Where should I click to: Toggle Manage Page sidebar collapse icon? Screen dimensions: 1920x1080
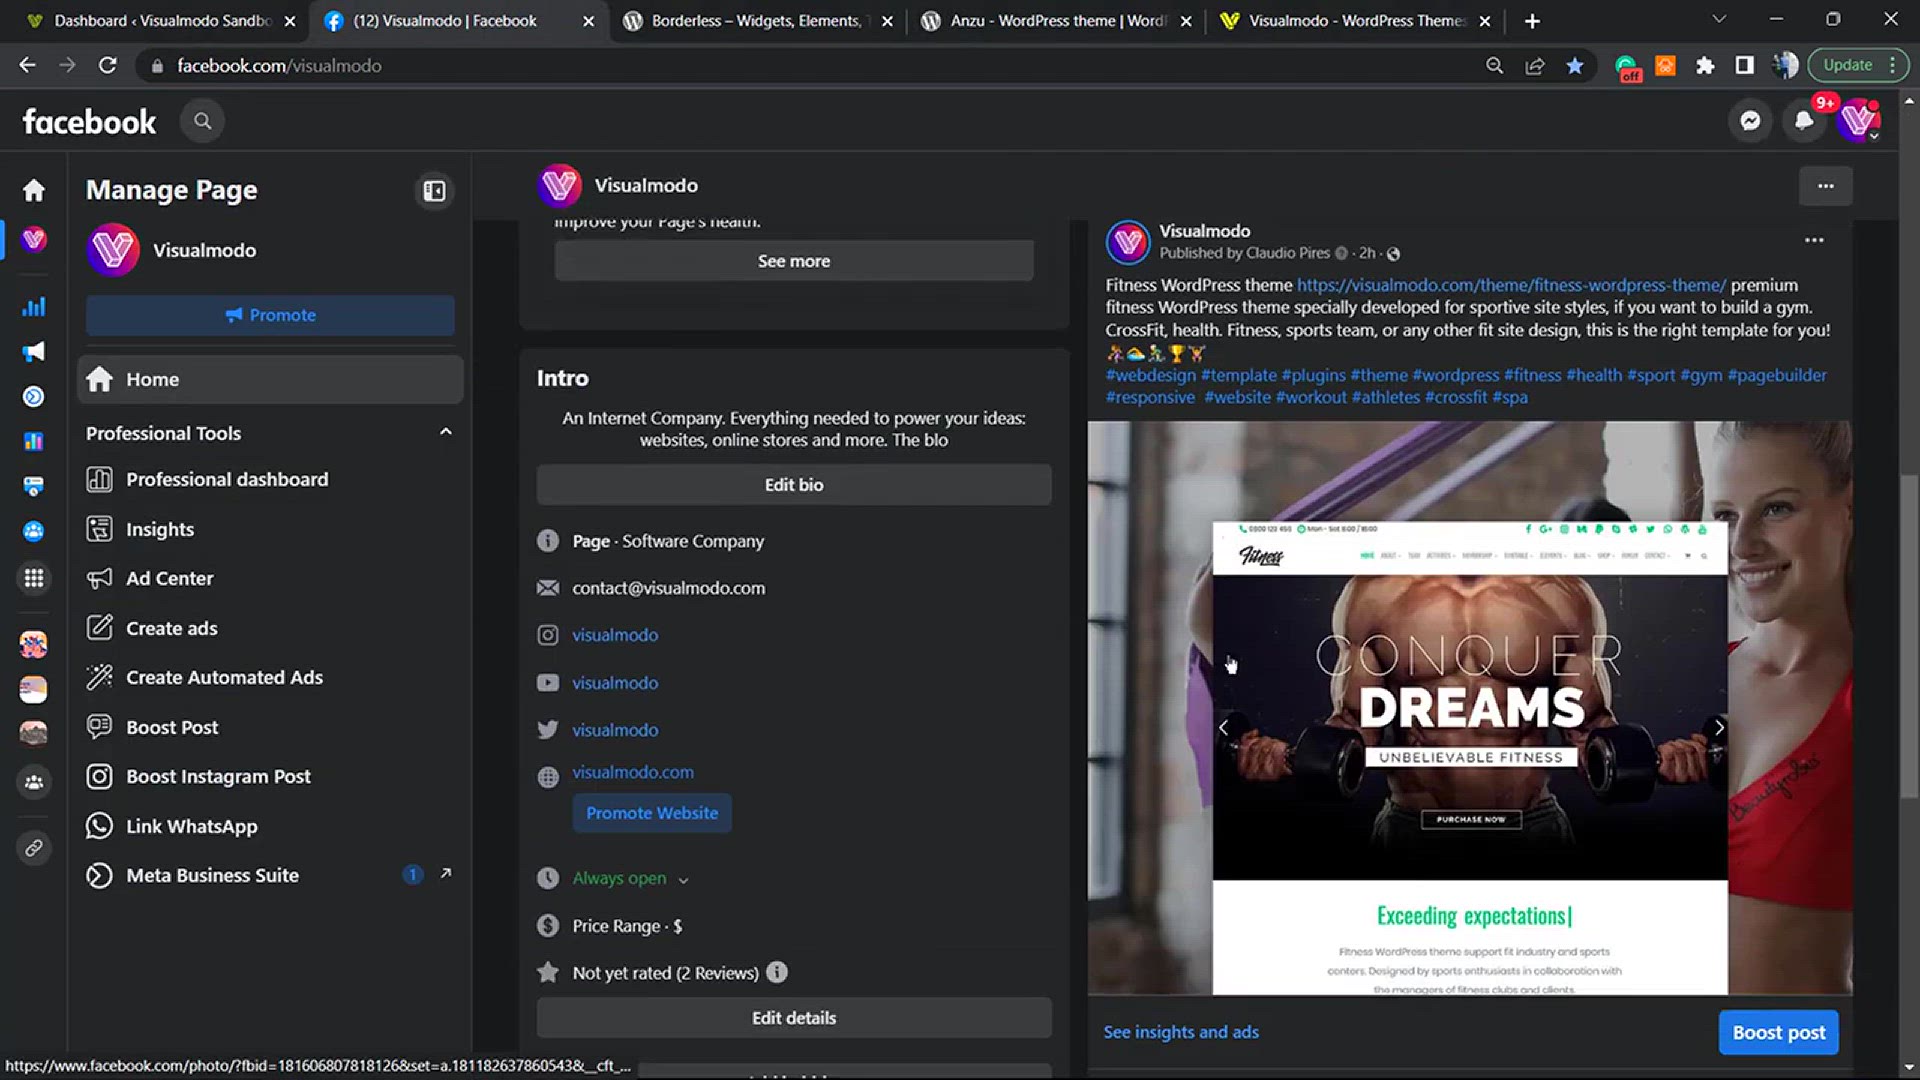[434, 191]
